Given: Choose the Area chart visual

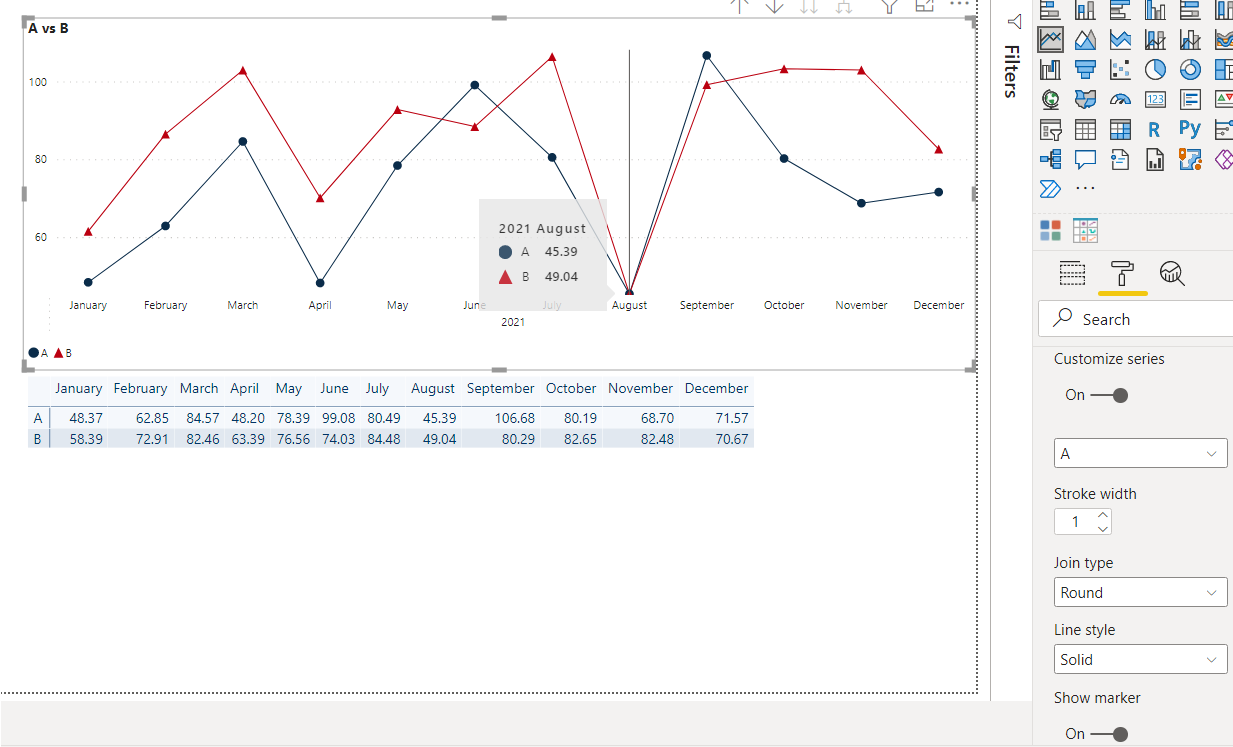Looking at the screenshot, I should (x=1085, y=39).
